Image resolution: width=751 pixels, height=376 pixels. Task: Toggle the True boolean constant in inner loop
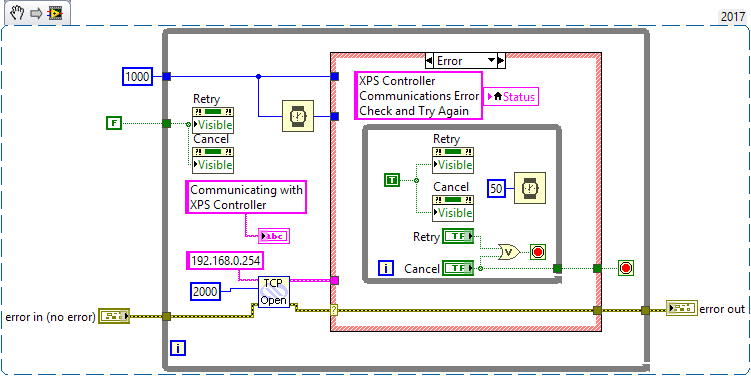(x=392, y=180)
